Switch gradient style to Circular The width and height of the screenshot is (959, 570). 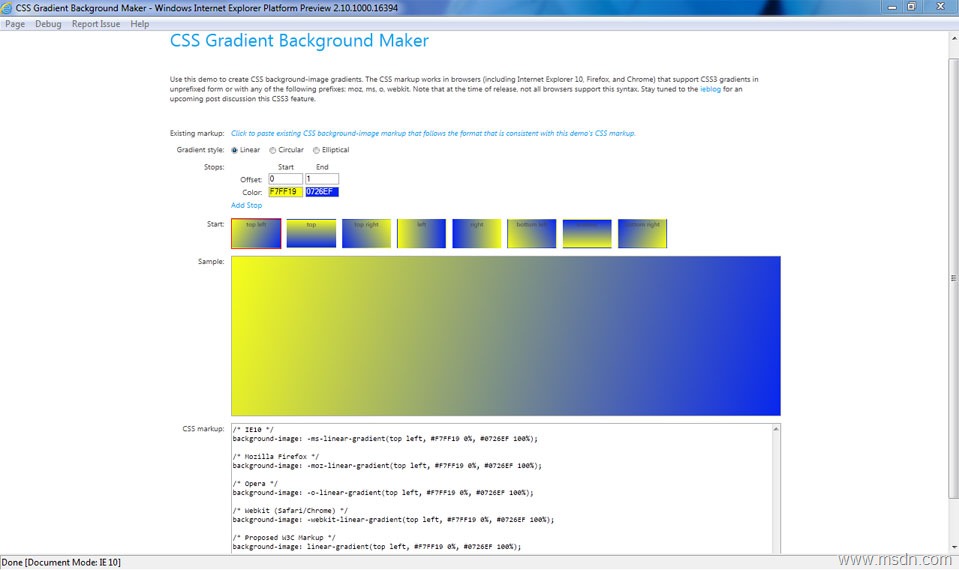click(273, 150)
